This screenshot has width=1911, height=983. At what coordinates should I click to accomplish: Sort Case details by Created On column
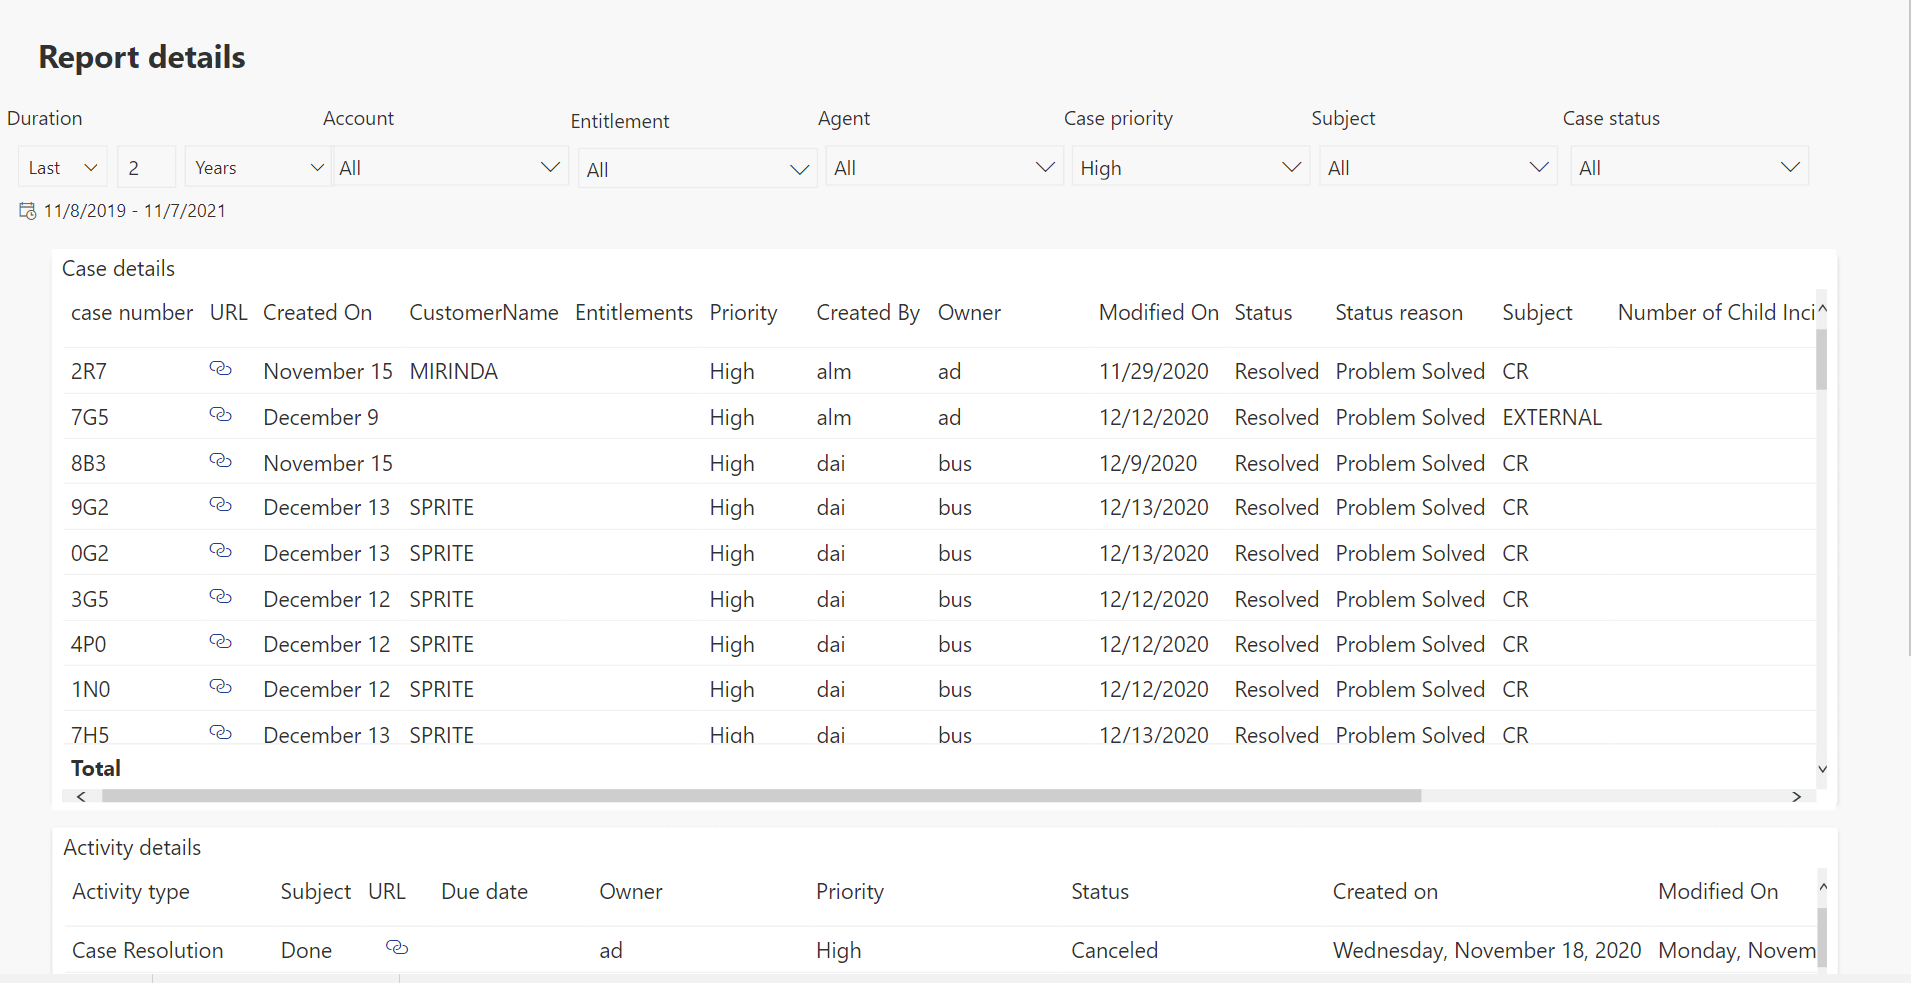coord(317,313)
